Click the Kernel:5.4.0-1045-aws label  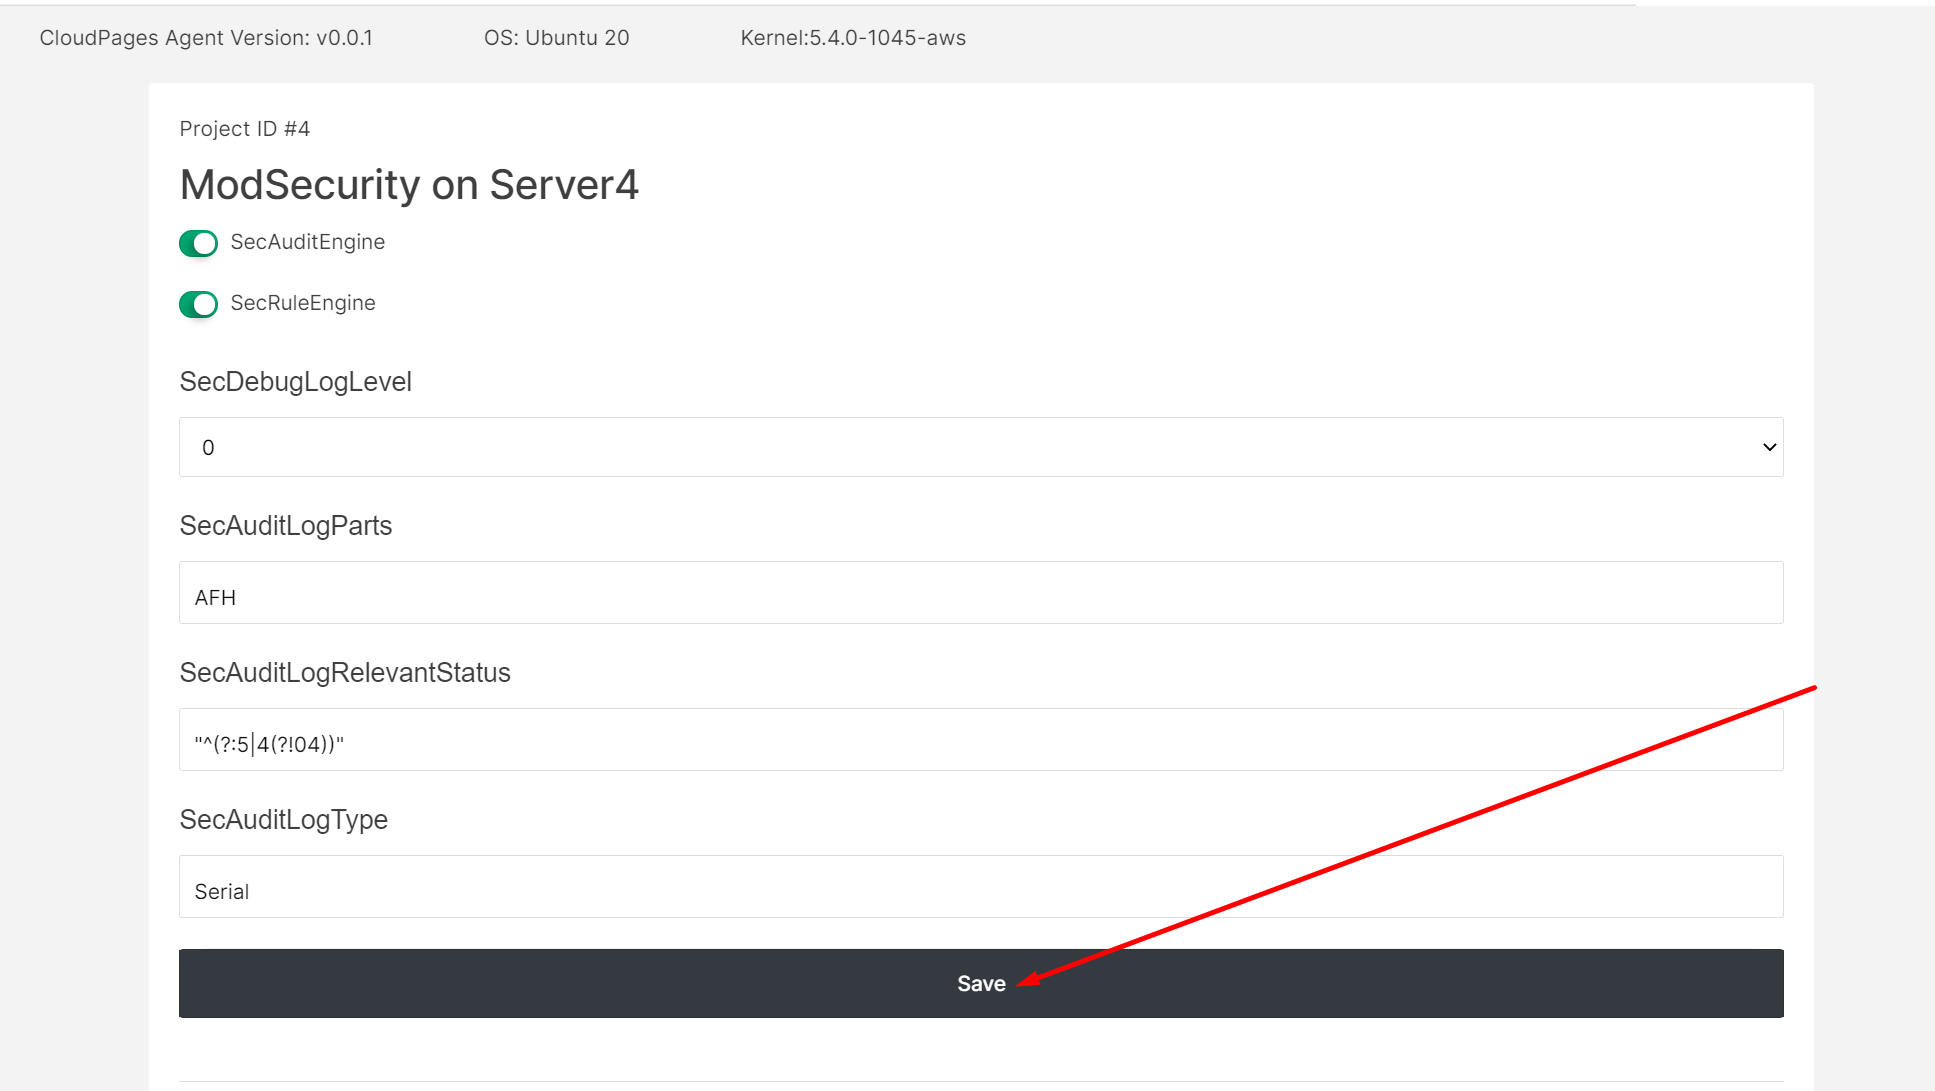click(x=853, y=37)
